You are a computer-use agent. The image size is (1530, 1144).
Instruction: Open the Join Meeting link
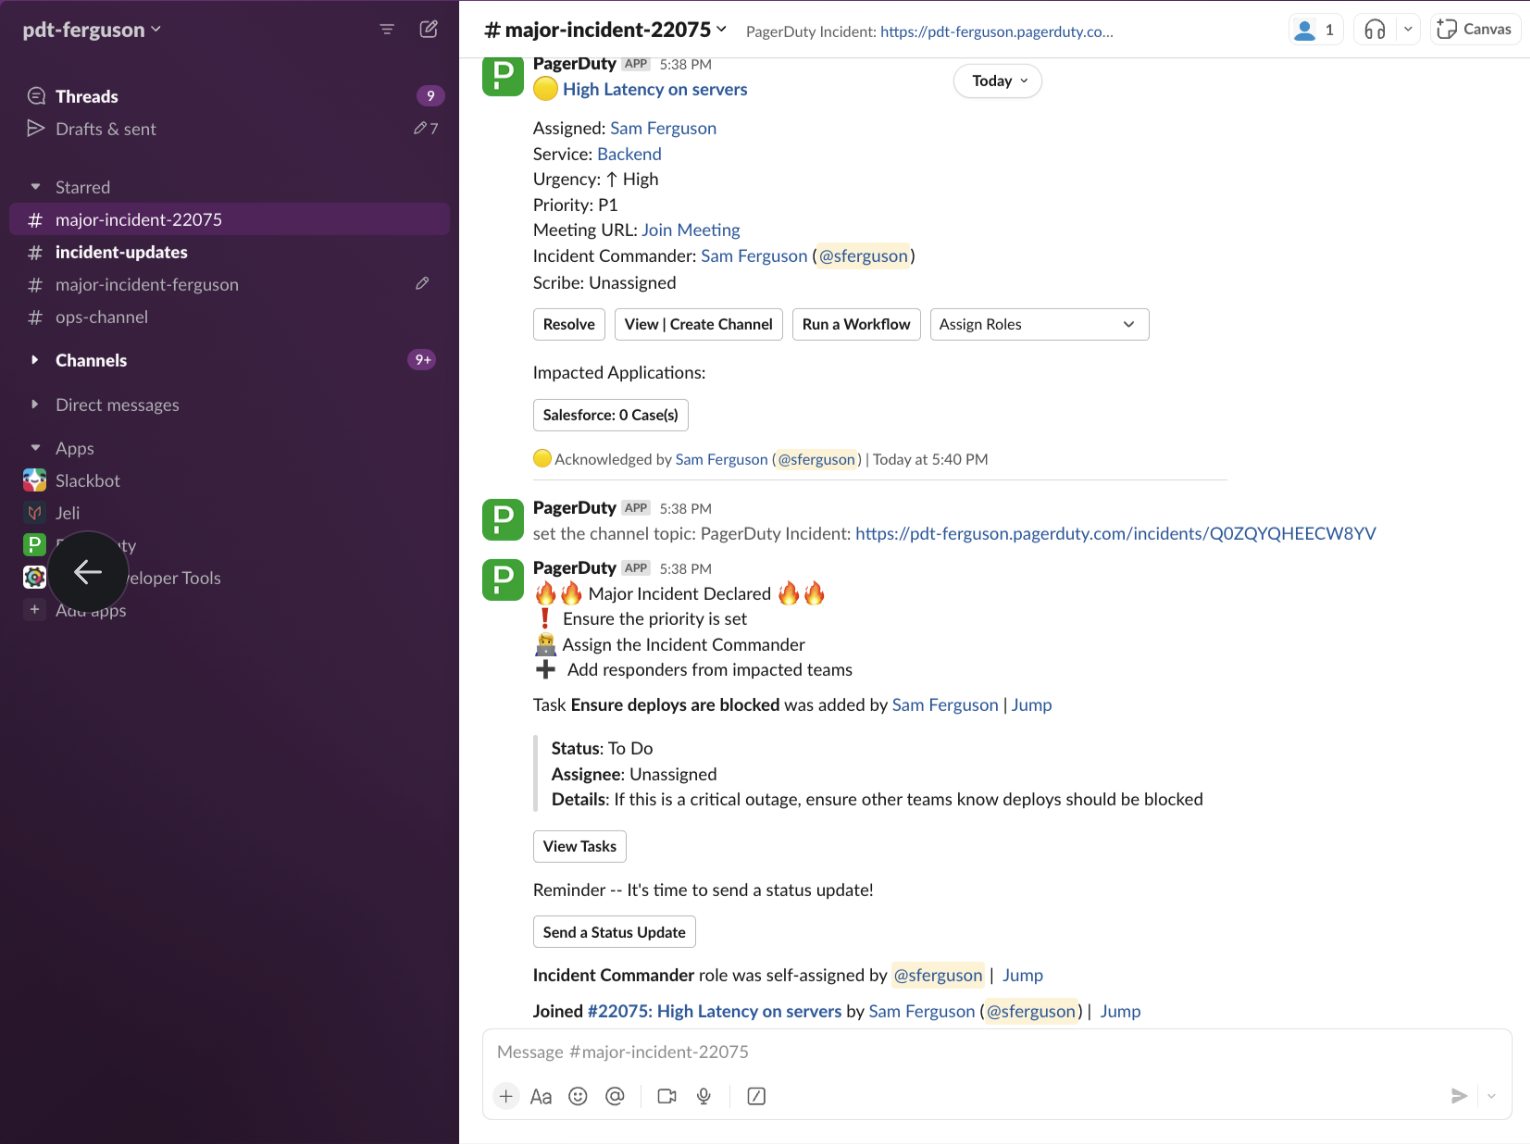click(x=690, y=230)
